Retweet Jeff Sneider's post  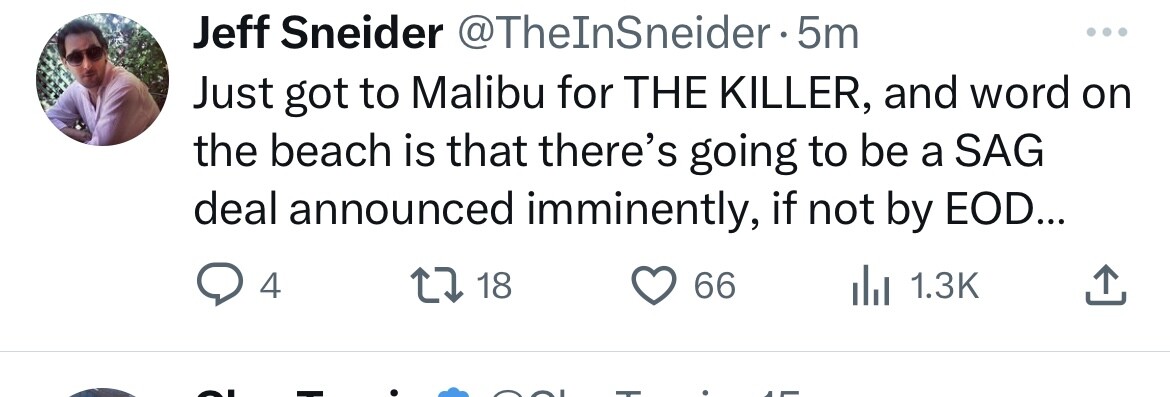pyautogui.click(x=440, y=286)
